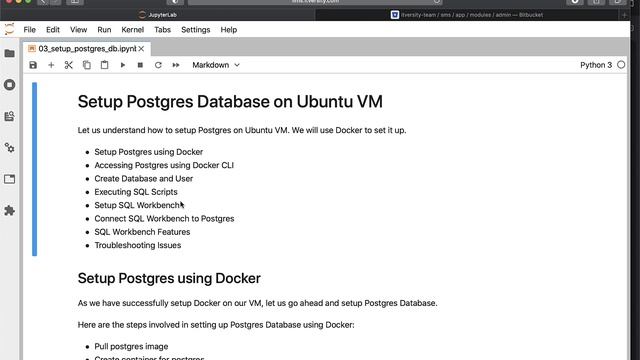Open the Commands palette sidebar icon
The width and height of the screenshot is (640, 360).
(9, 116)
